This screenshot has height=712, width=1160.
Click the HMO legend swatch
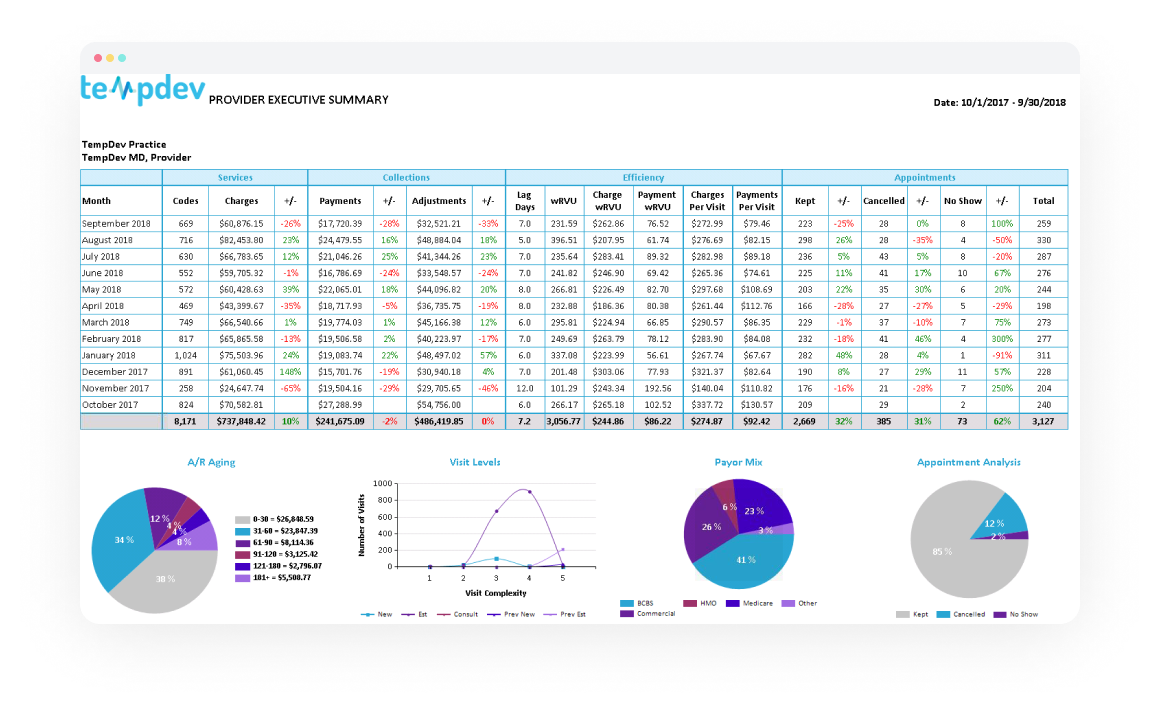pyautogui.click(x=688, y=603)
